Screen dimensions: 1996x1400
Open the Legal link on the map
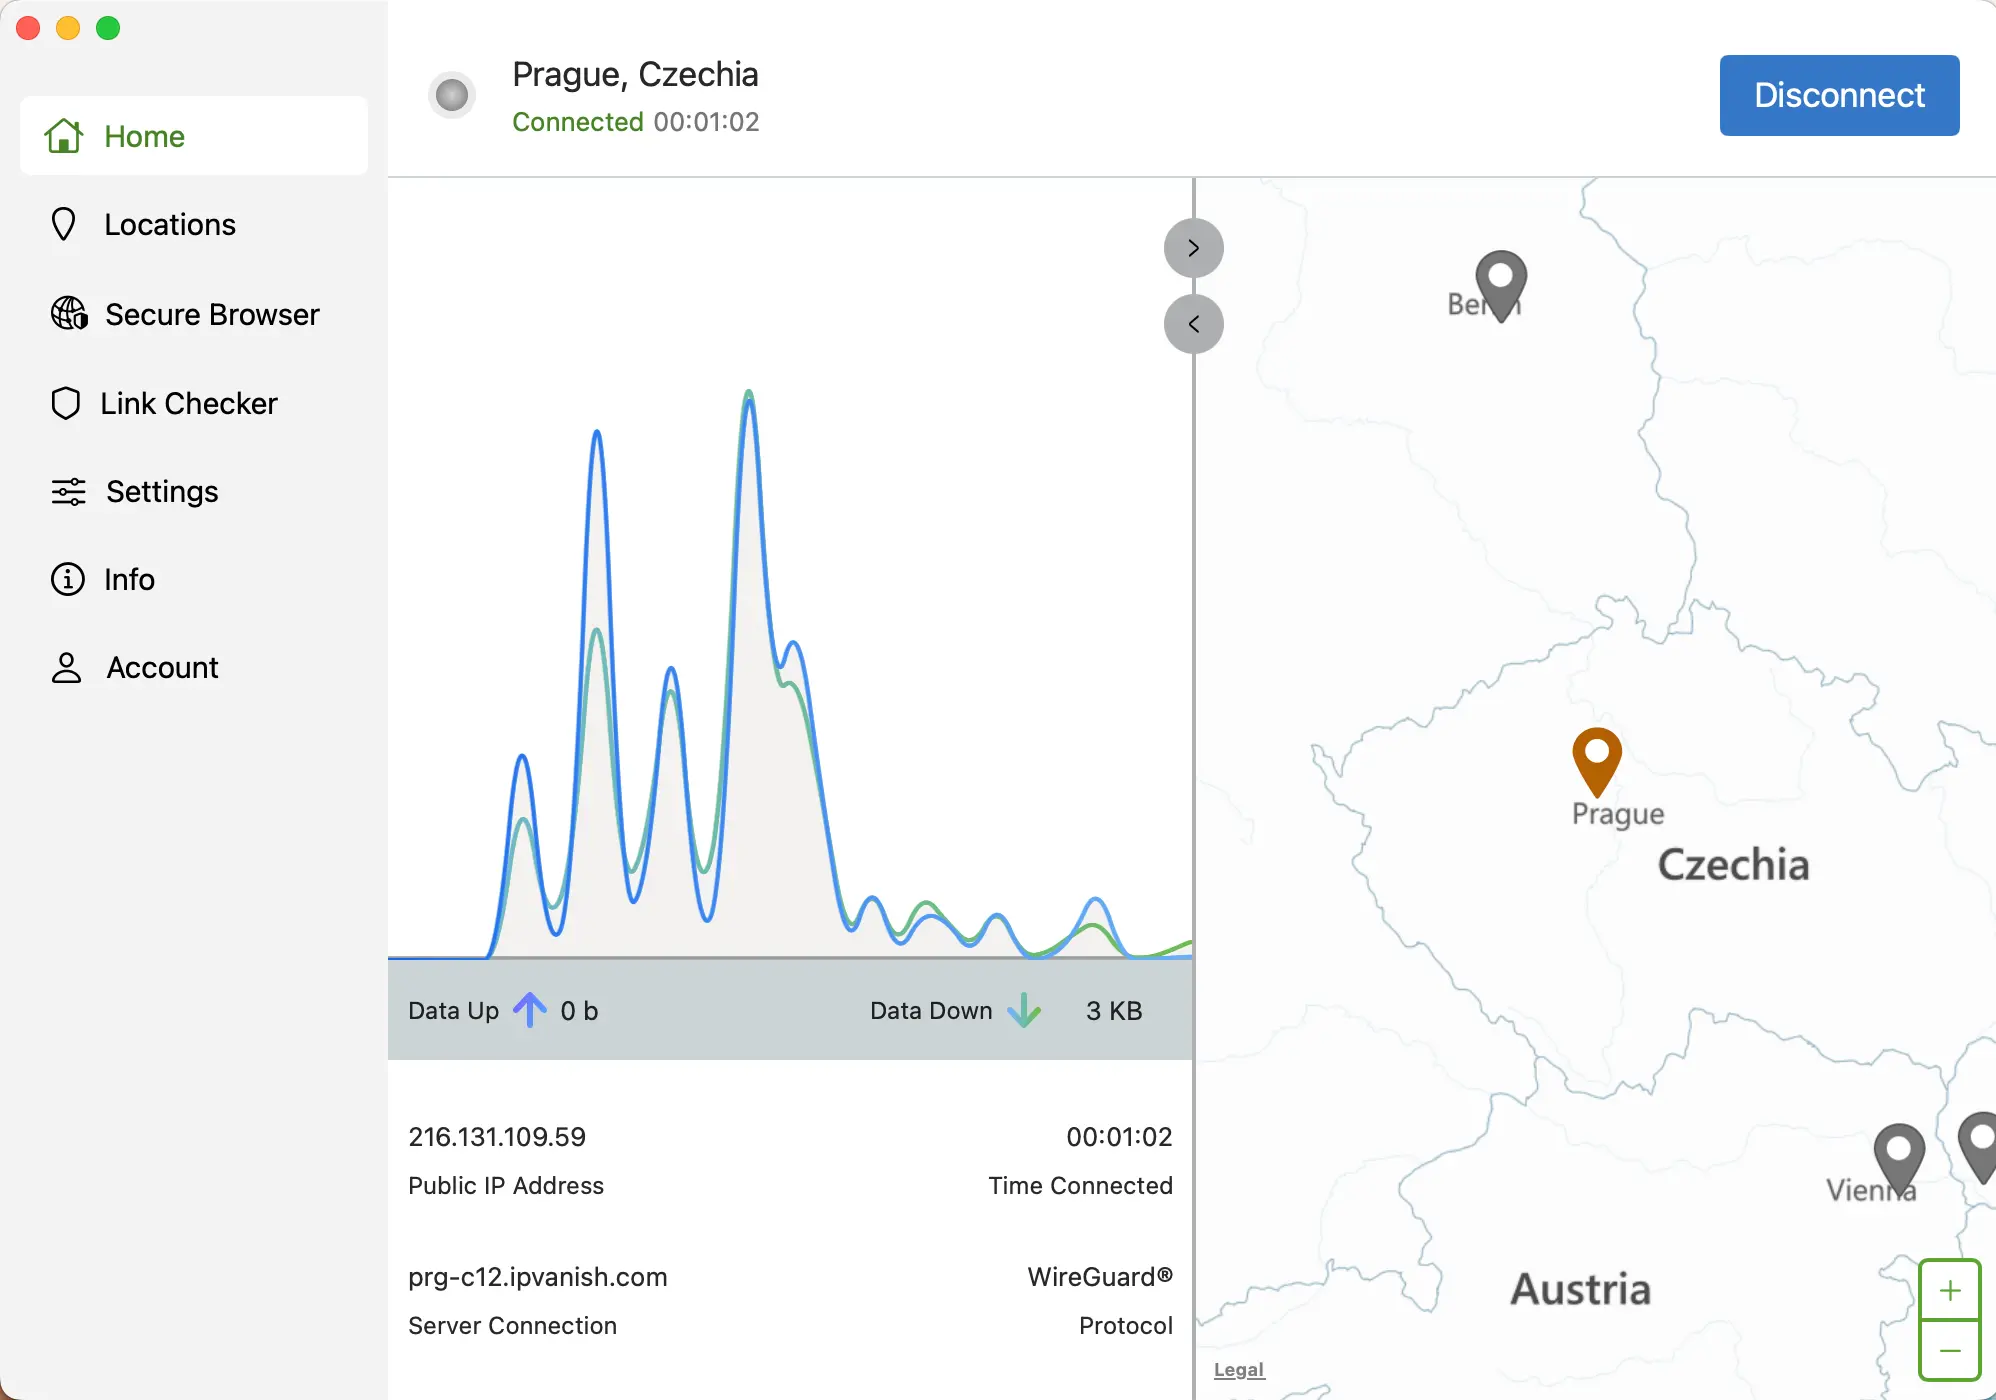1238,1369
